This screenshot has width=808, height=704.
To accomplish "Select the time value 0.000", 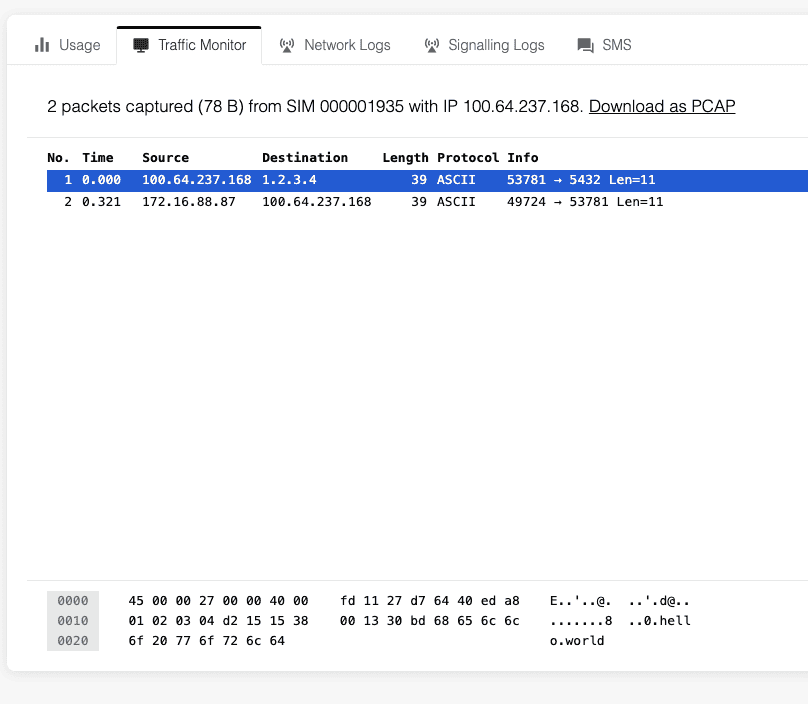I will coord(102,180).
